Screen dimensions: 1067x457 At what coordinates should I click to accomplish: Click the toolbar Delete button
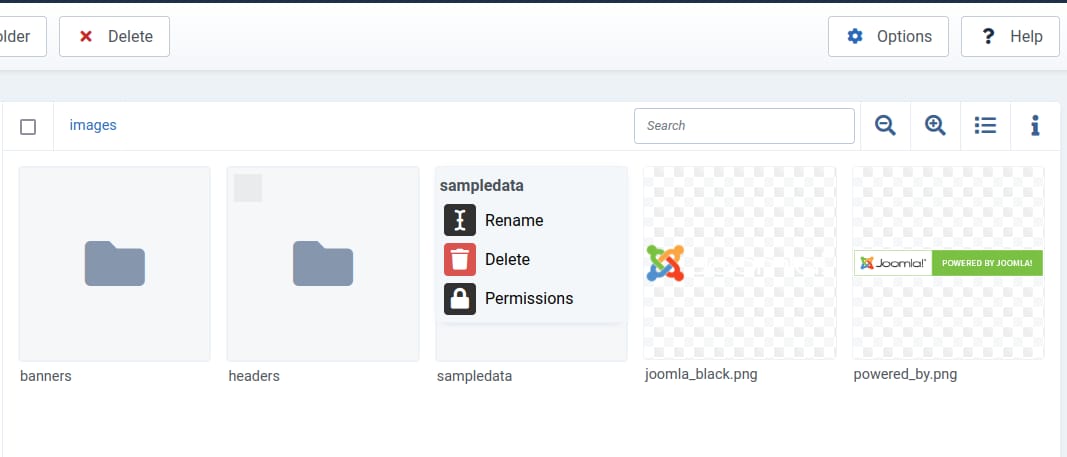114,37
